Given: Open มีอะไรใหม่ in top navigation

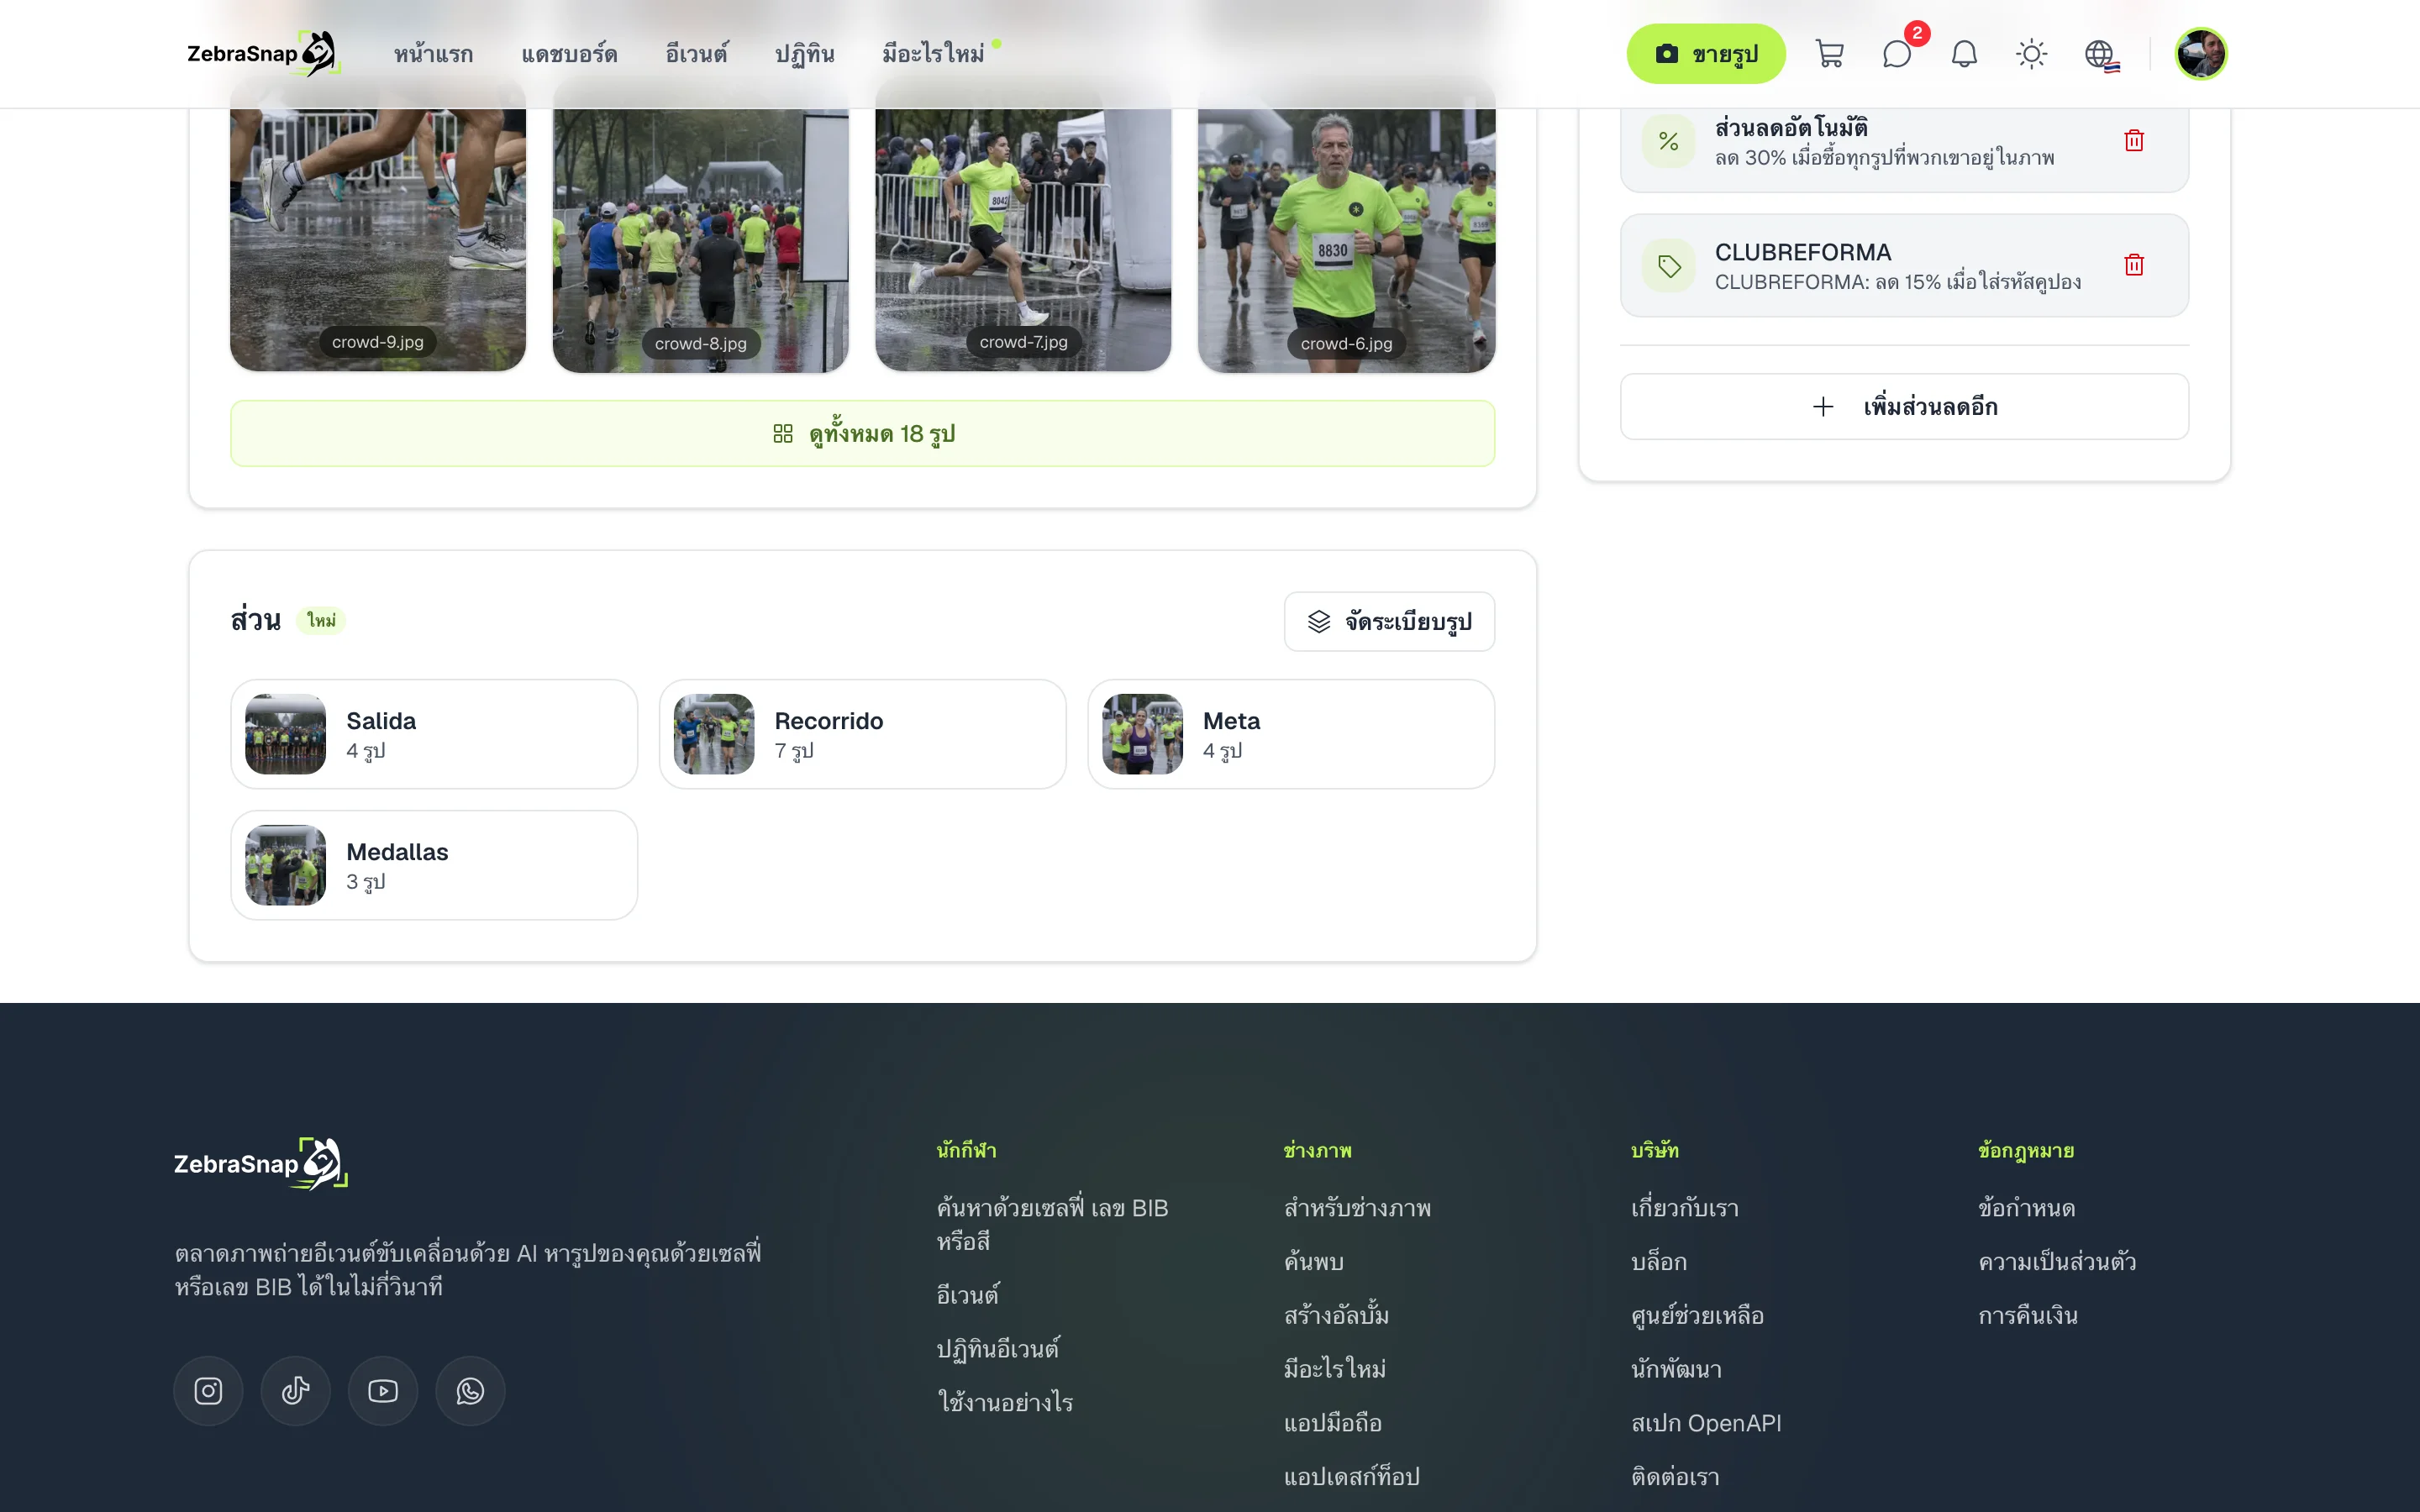Looking at the screenshot, I should click(x=934, y=54).
